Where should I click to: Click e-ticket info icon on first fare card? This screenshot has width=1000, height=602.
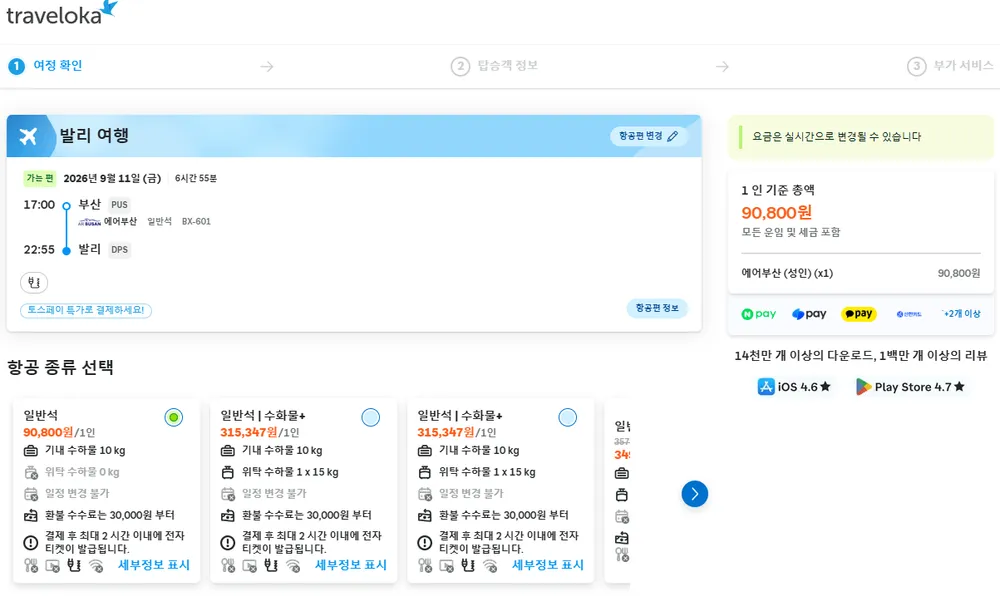pos(31,543)
